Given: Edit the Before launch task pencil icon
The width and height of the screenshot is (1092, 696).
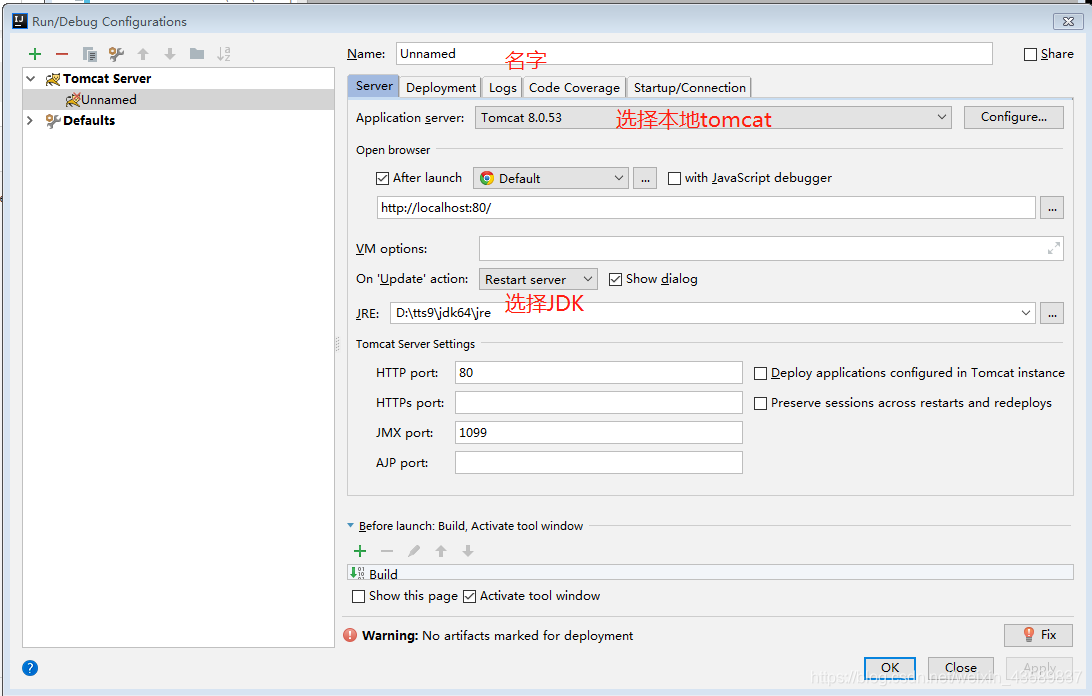Looking at the screenshot, I should pyautogui.click(x=414, y=551).
